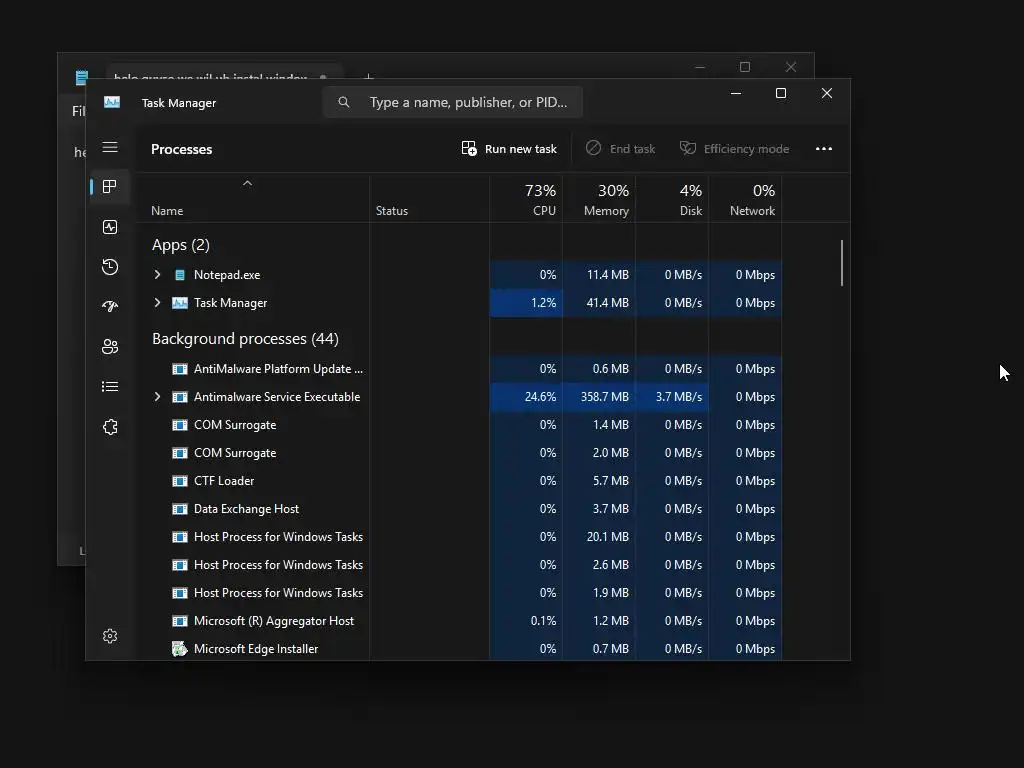Click the 24.6% CPU cell for Antimalware Service

pyautogui.click(x=526, y=397)
